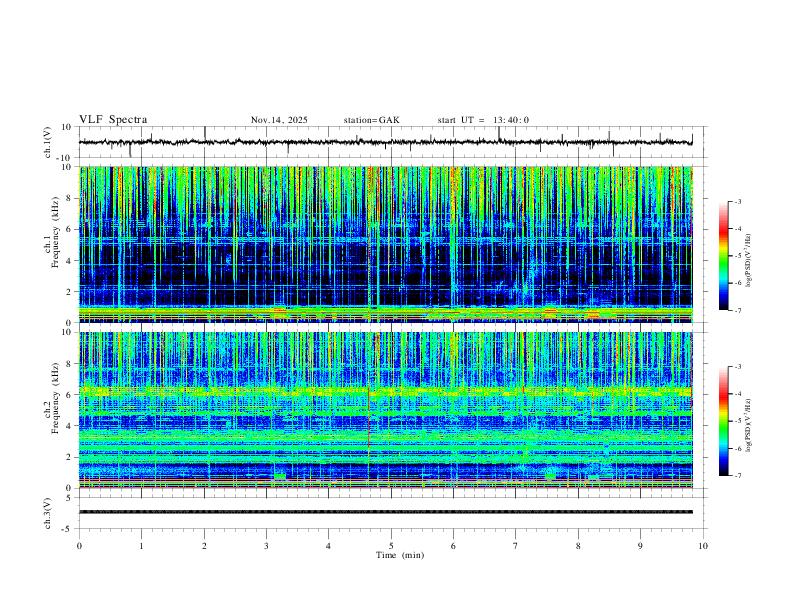Click the ch.2 "Frequency (kHz)" axis label
The image size is (792, 612).
click(56, 398)
